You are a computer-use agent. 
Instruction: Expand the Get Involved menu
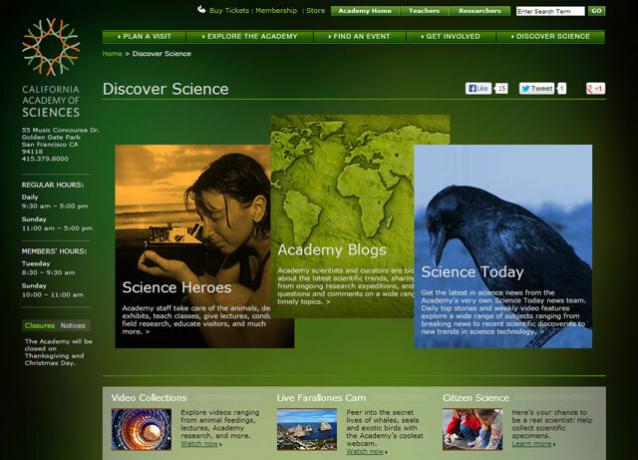451,37
